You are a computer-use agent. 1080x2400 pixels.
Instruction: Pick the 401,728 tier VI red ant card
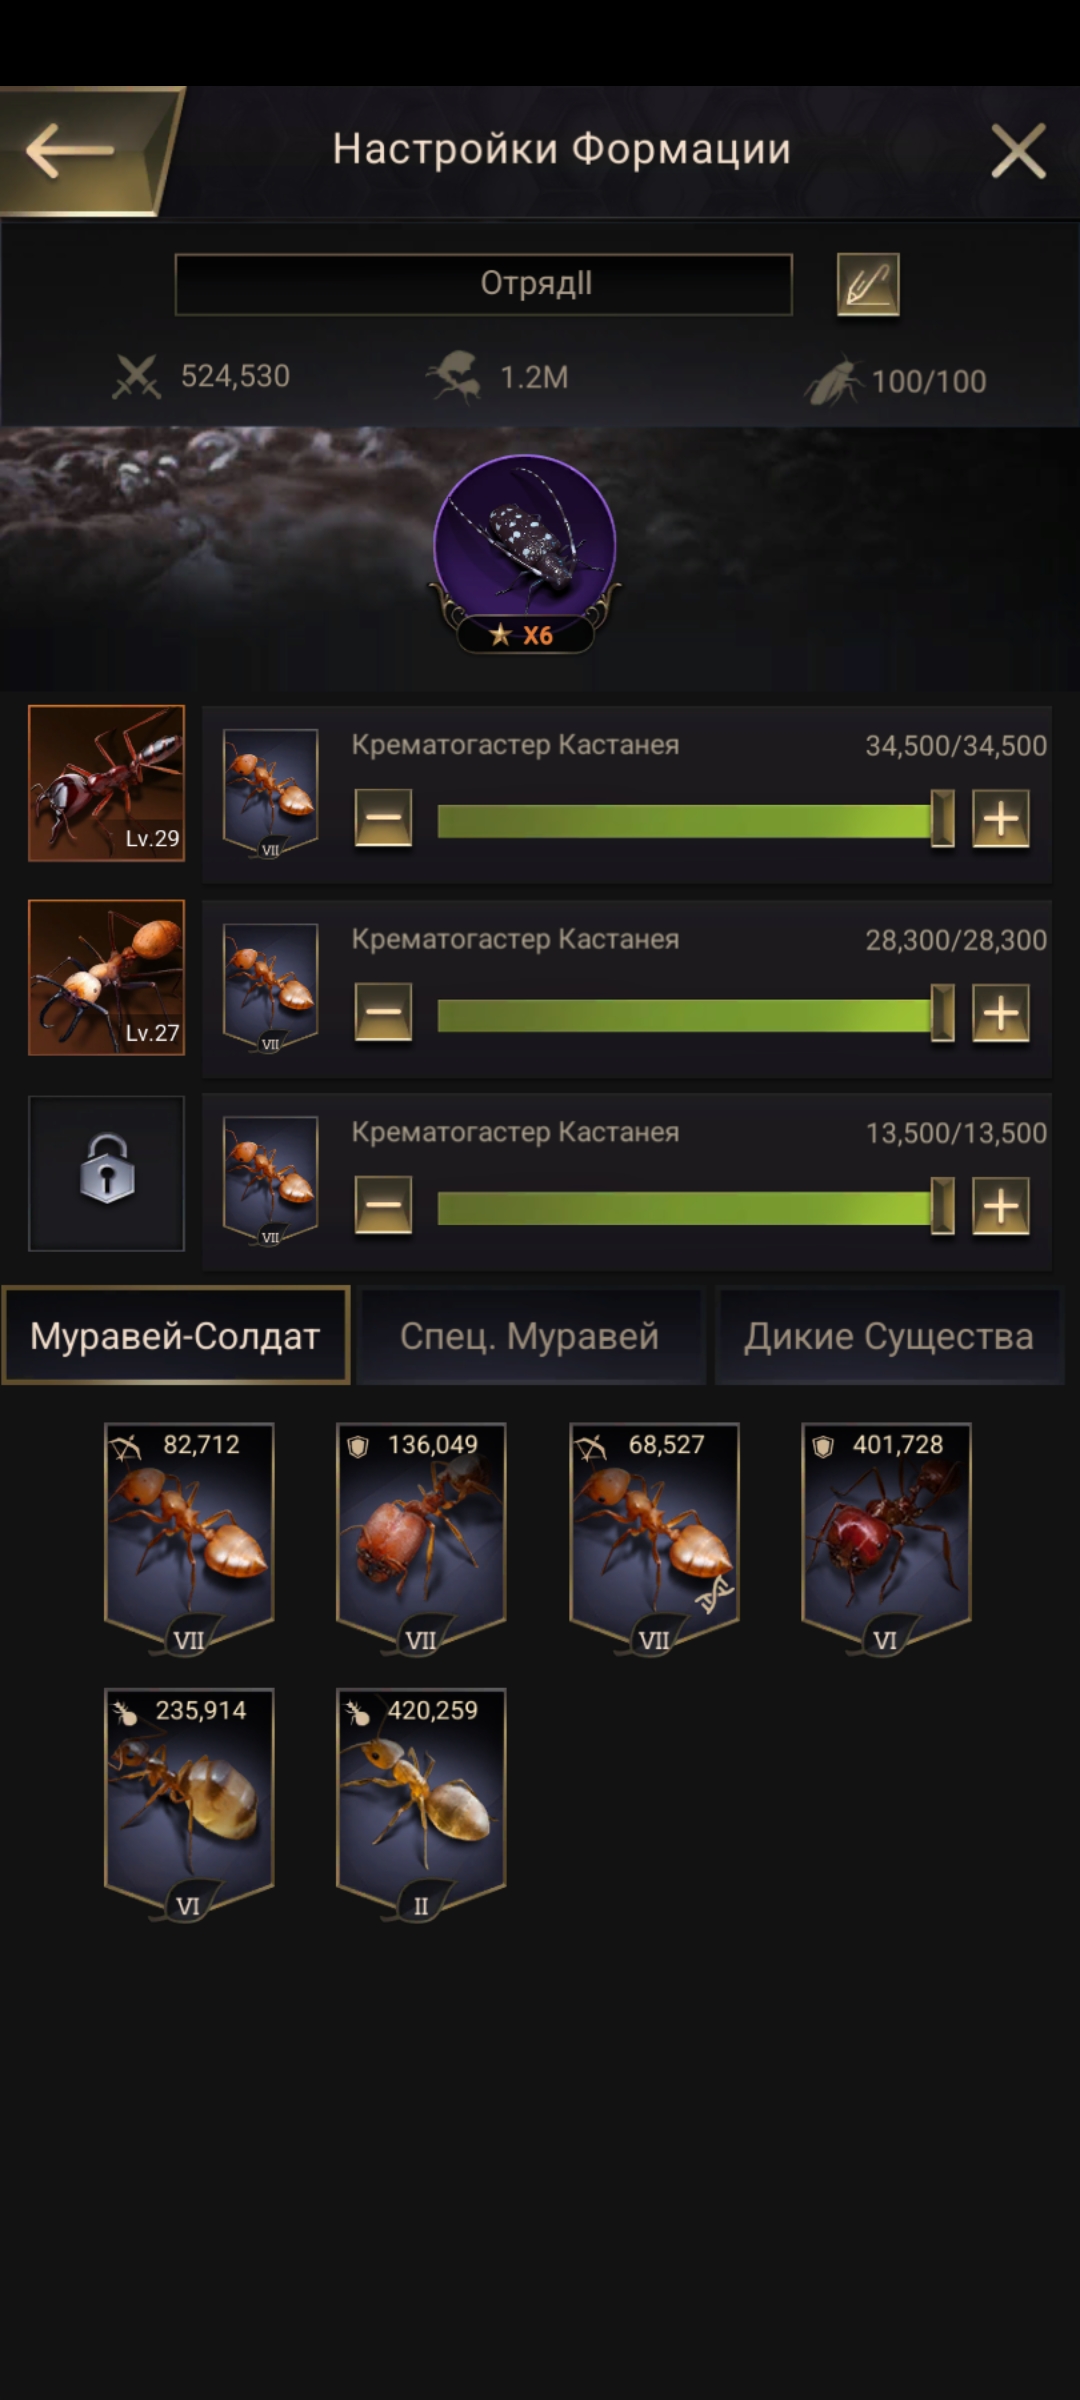pyautogui.click(x=886, y=1537)
